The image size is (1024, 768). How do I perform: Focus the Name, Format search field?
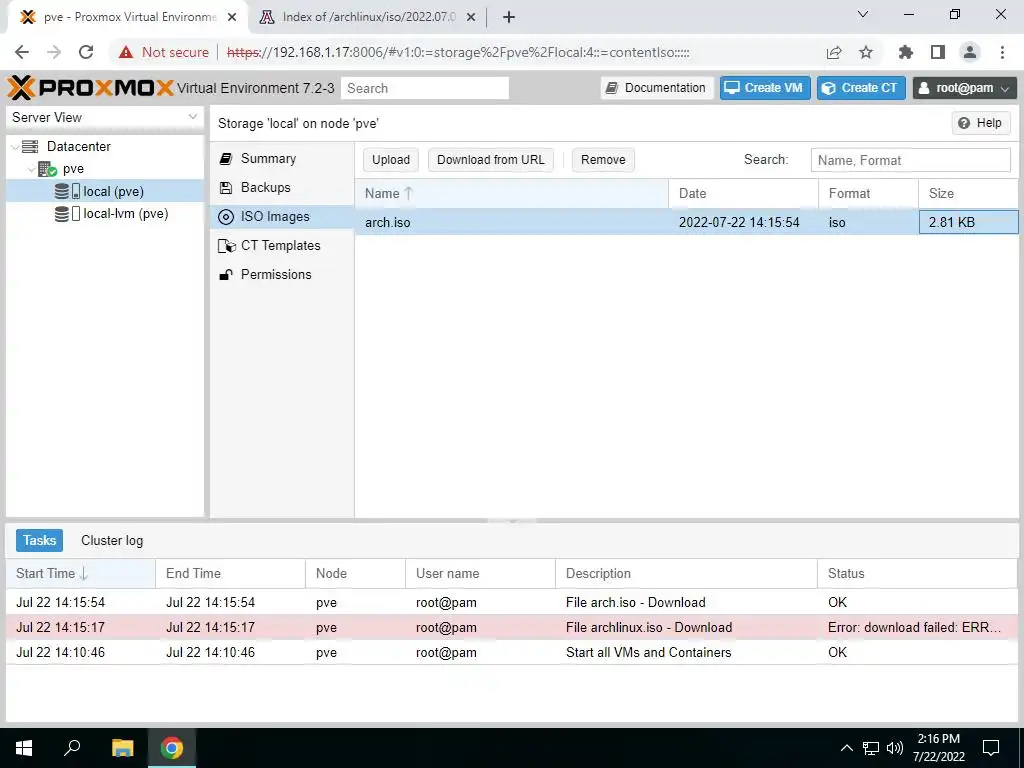[910, 160]
